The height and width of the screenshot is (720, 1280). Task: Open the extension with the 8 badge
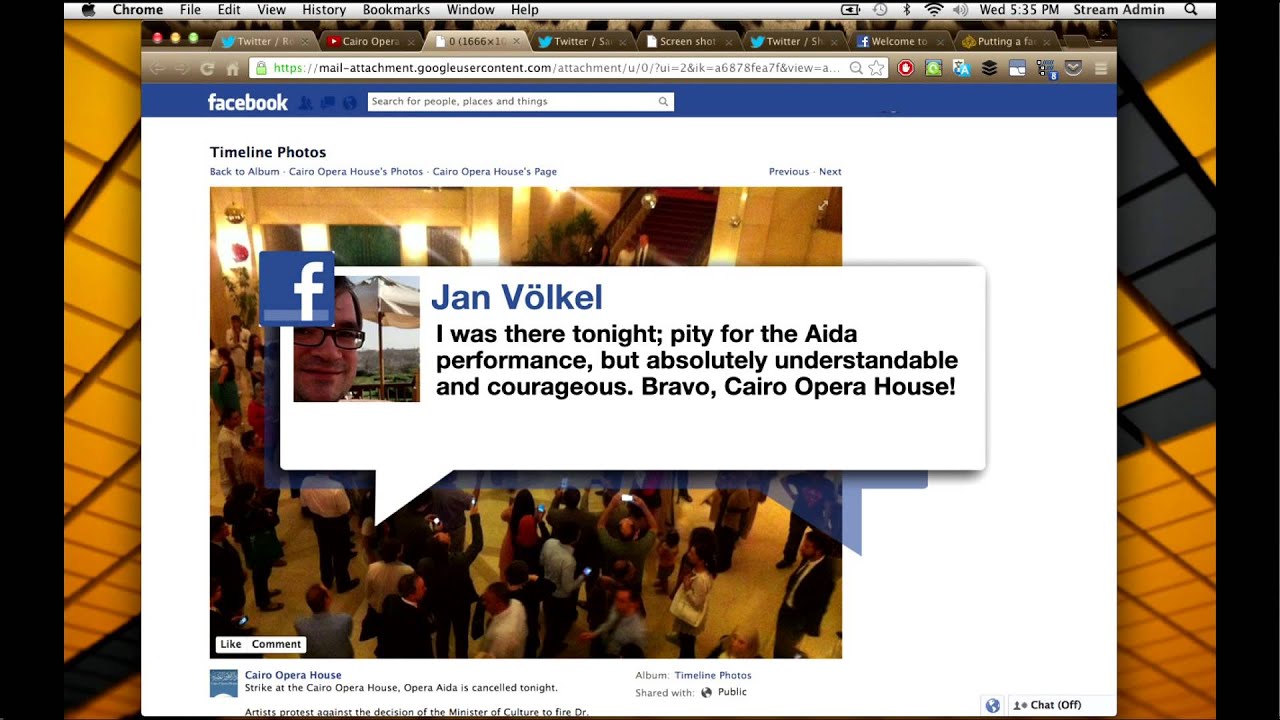[x=1046, y=68]
